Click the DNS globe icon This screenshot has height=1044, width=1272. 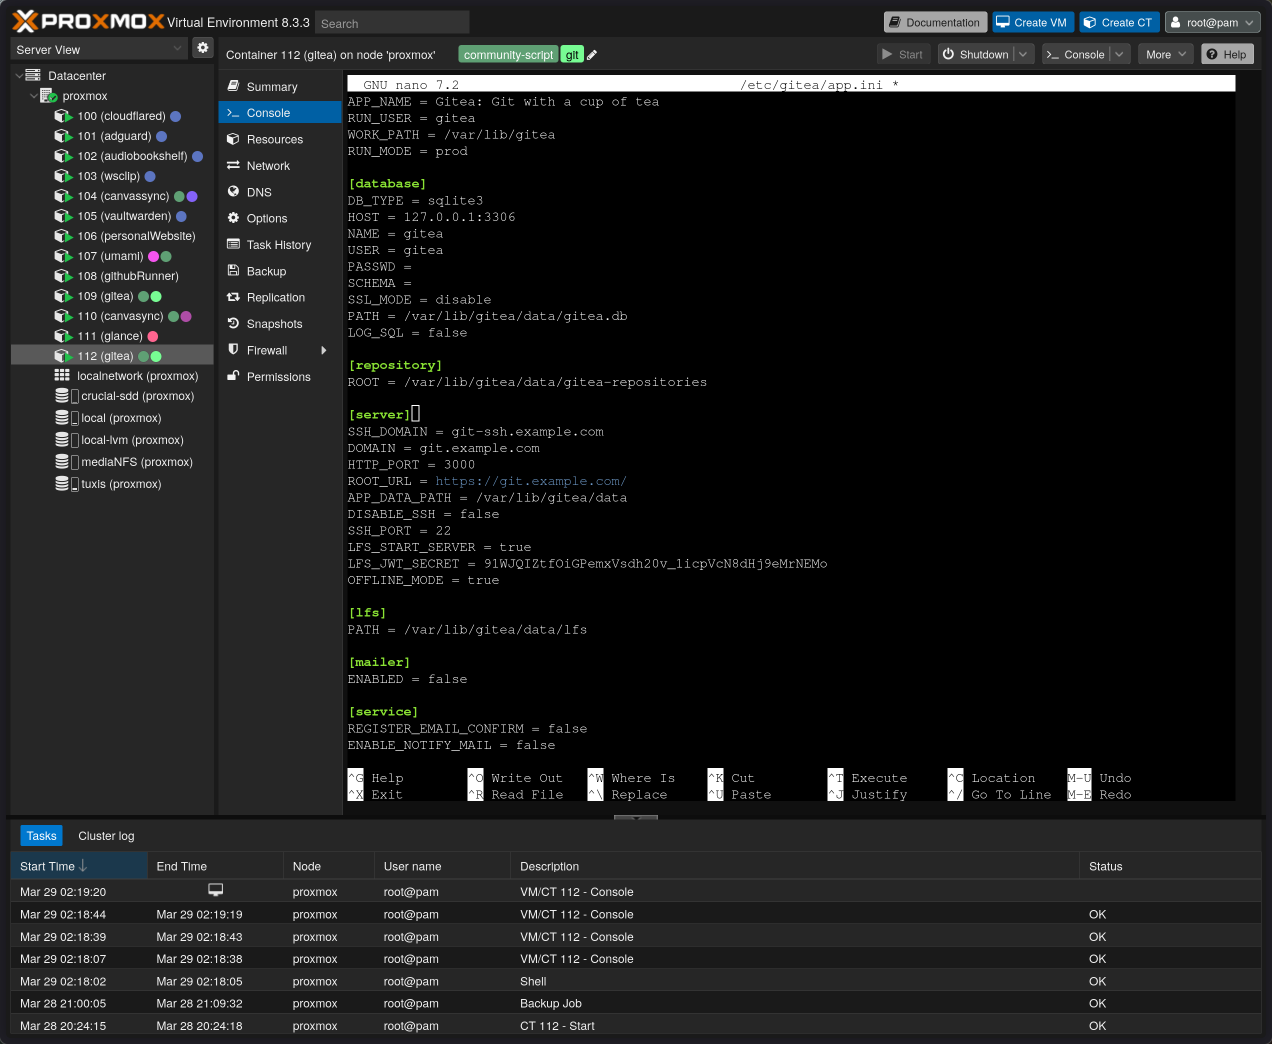[x=233, y=191]
